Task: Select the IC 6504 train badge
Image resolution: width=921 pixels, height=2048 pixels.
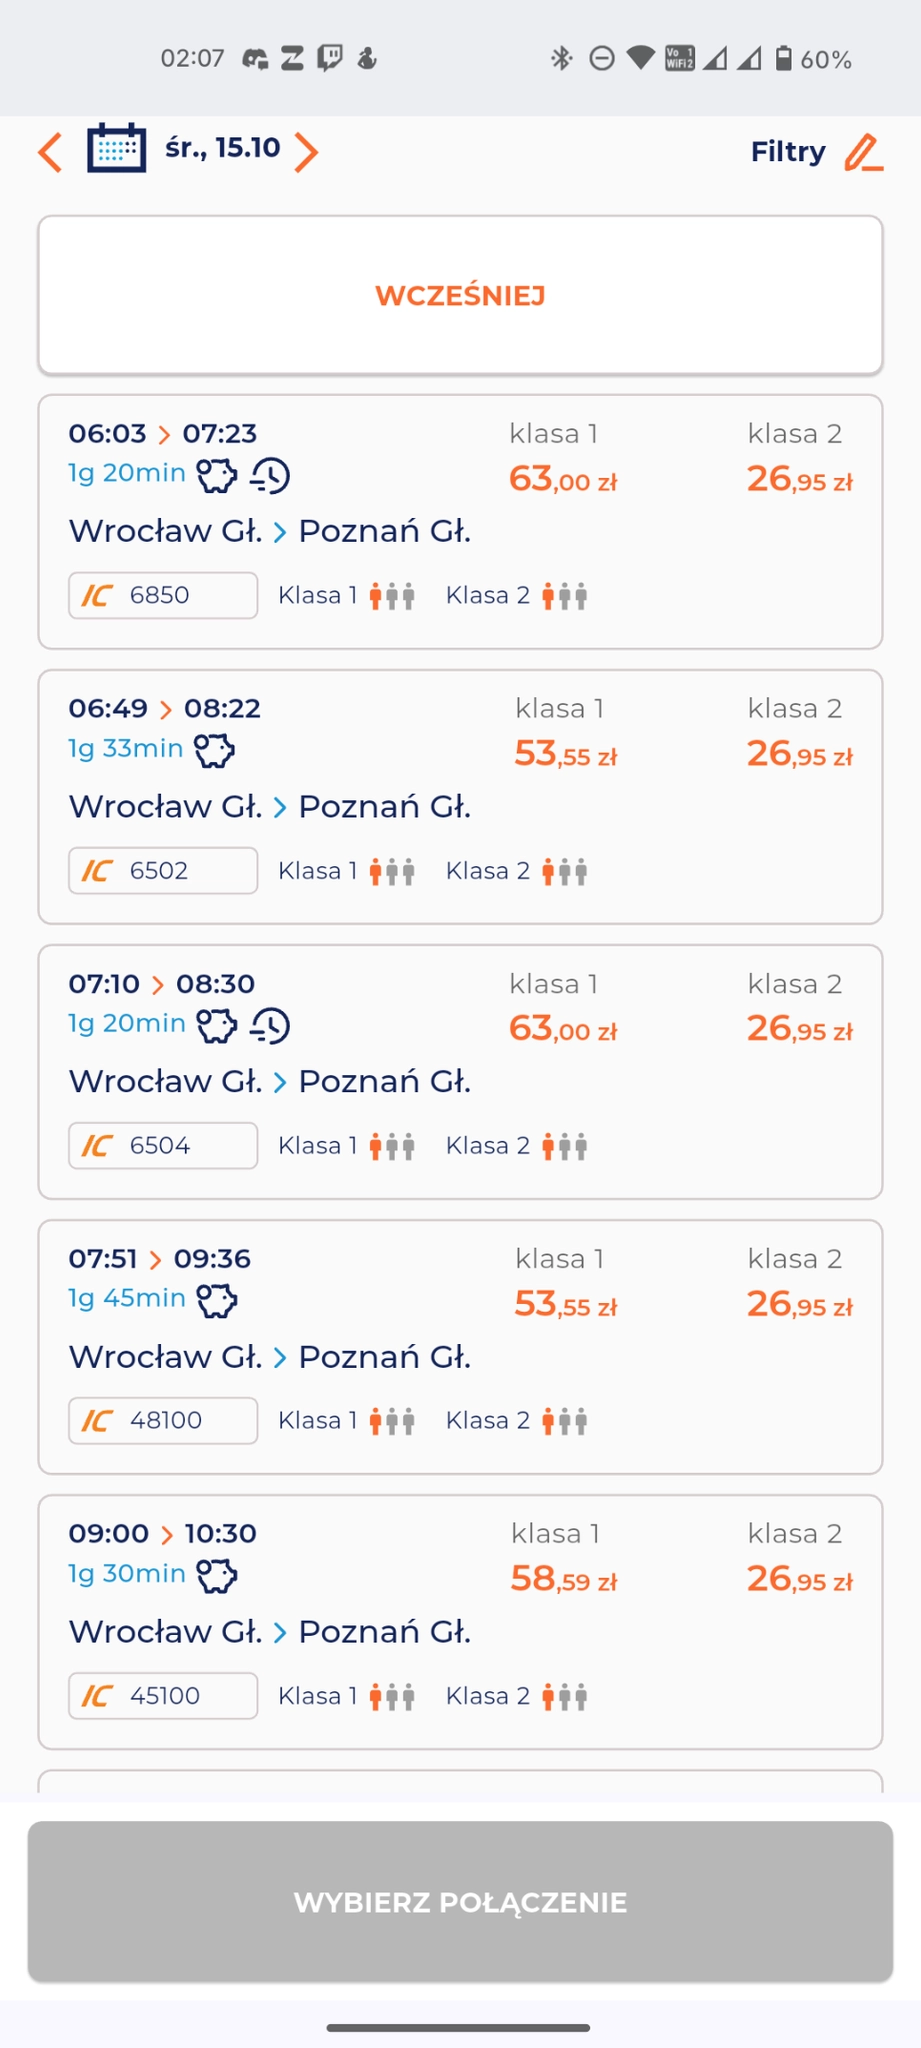Action: 163,1146
